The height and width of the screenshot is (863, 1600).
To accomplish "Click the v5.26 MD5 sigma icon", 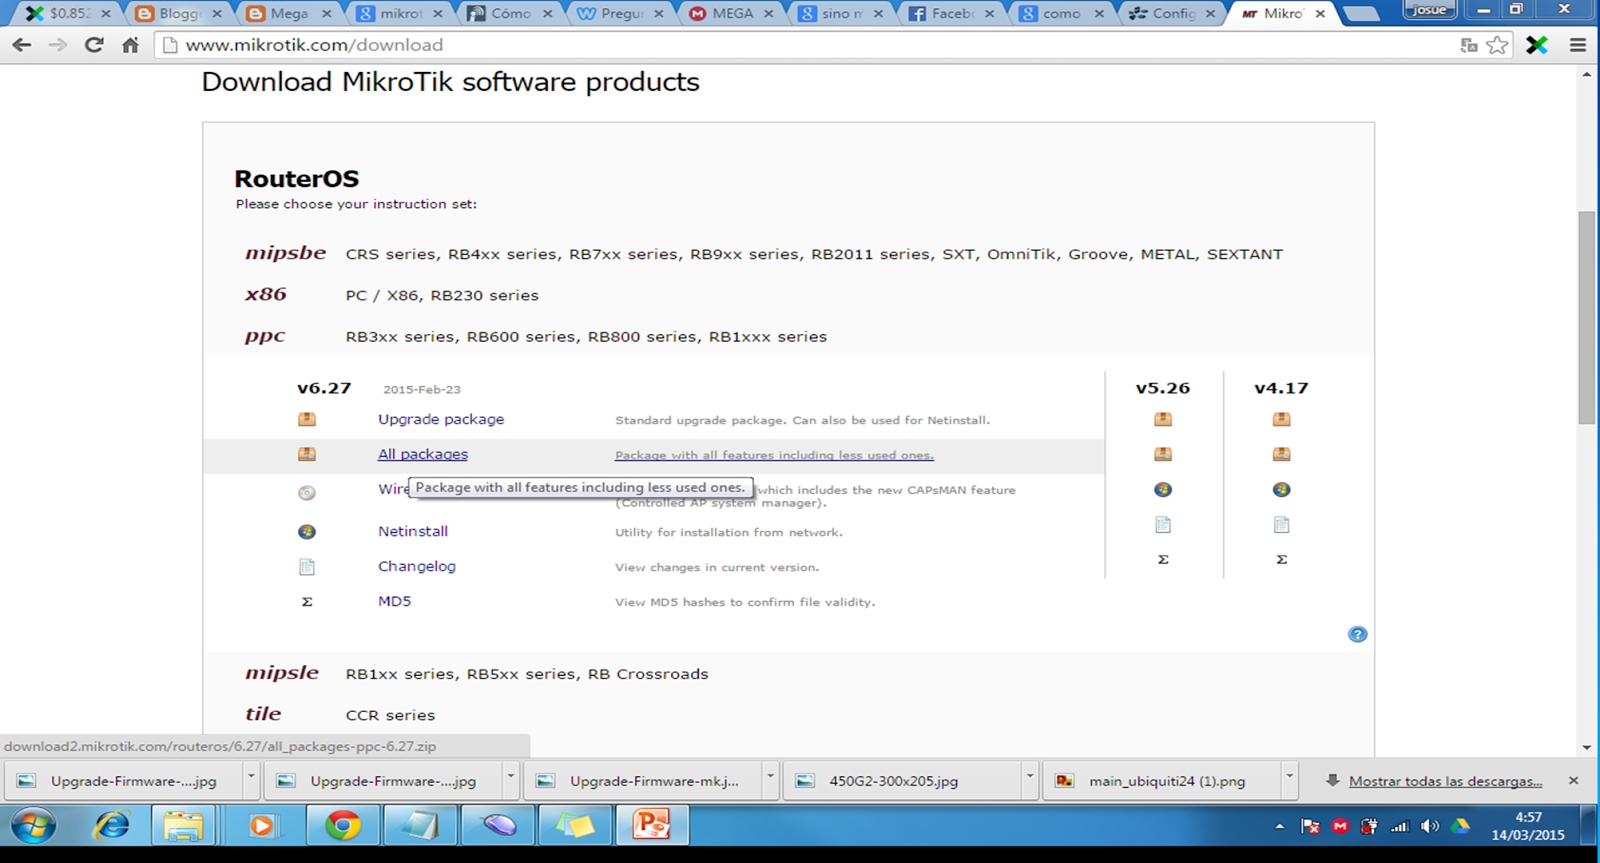I will [1163, 560].
